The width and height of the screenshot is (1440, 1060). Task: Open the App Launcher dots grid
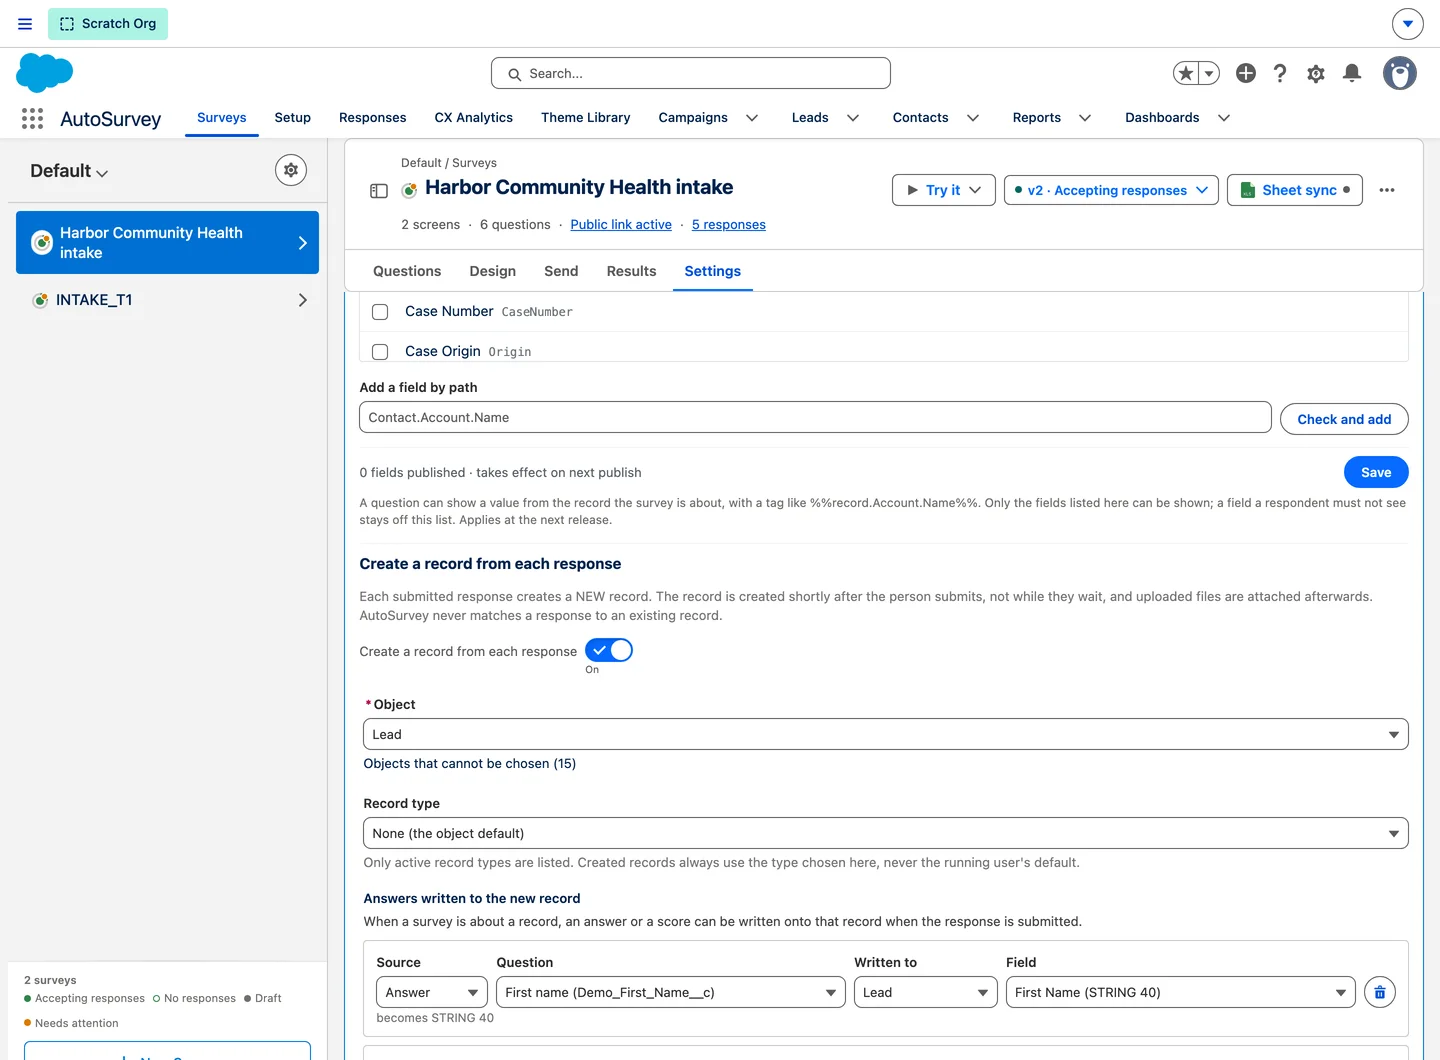[x=32, y=118]
